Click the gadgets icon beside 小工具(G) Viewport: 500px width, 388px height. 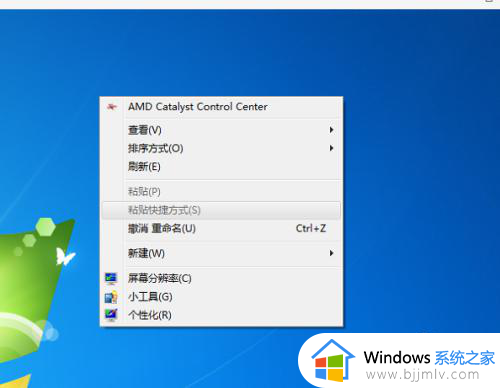pyautogui.click(x=111, y=297)
